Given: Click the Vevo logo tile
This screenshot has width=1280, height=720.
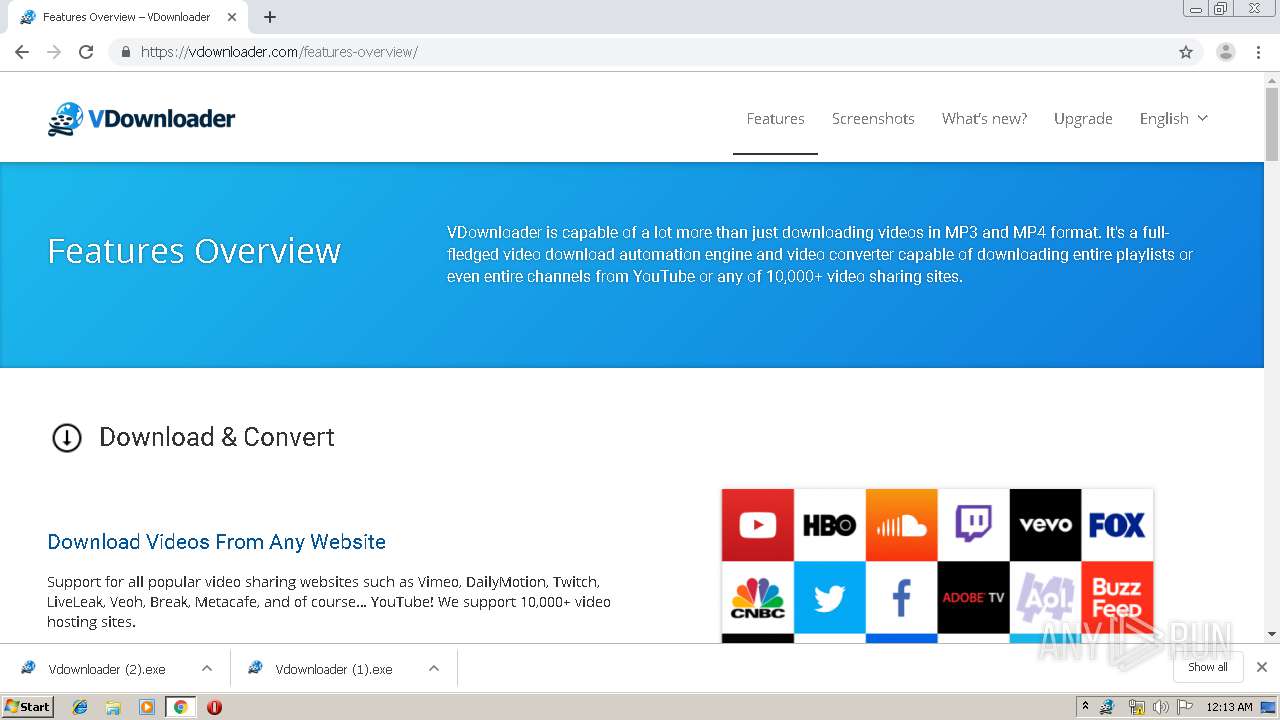Looking at the screenshot, I should [x=1046, y=525].
